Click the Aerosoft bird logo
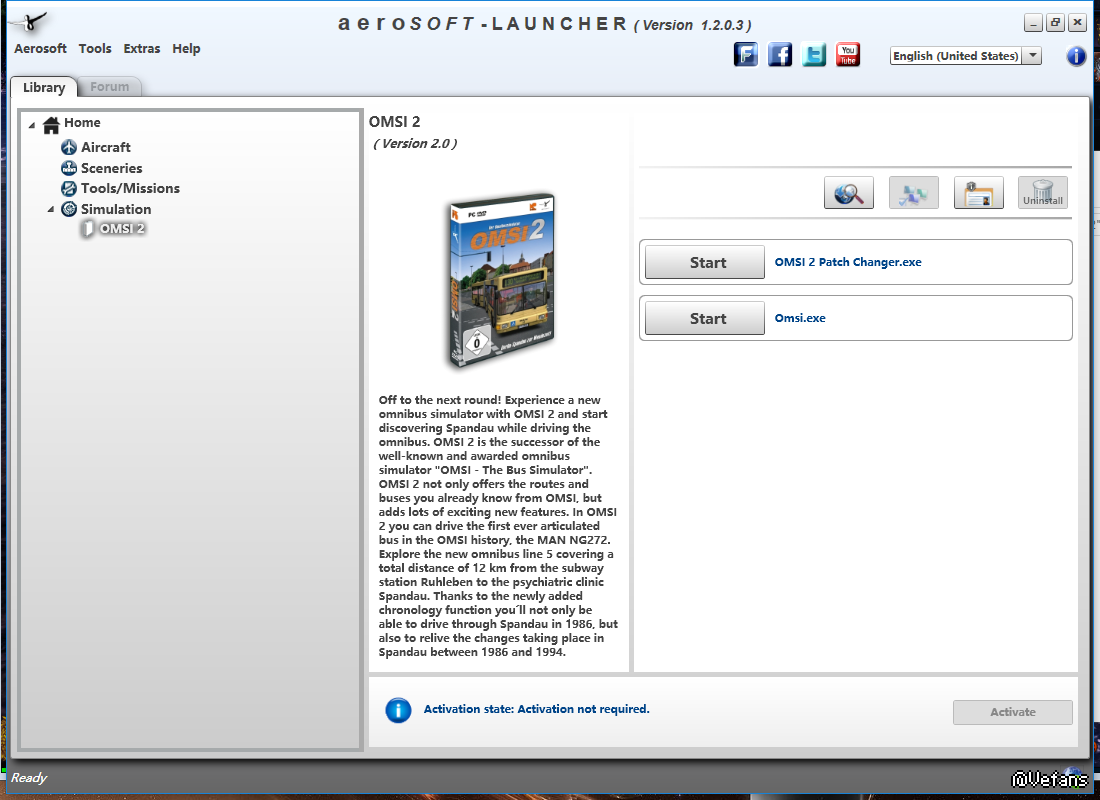Image resolution: width=1100 pixels, height=800 pixels. click(29, 22)
